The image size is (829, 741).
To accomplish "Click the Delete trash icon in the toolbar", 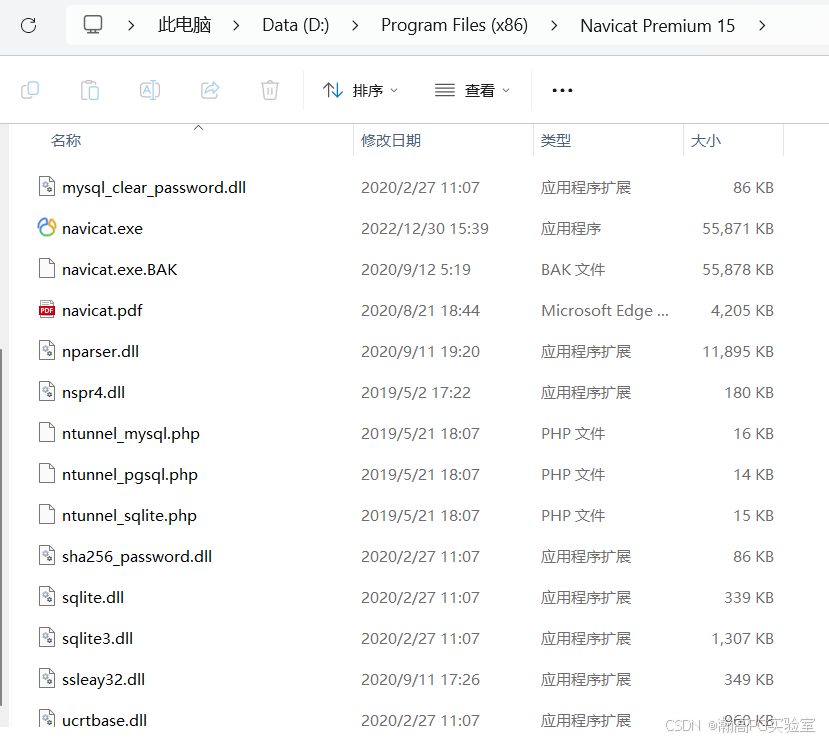I will [270, 90].
